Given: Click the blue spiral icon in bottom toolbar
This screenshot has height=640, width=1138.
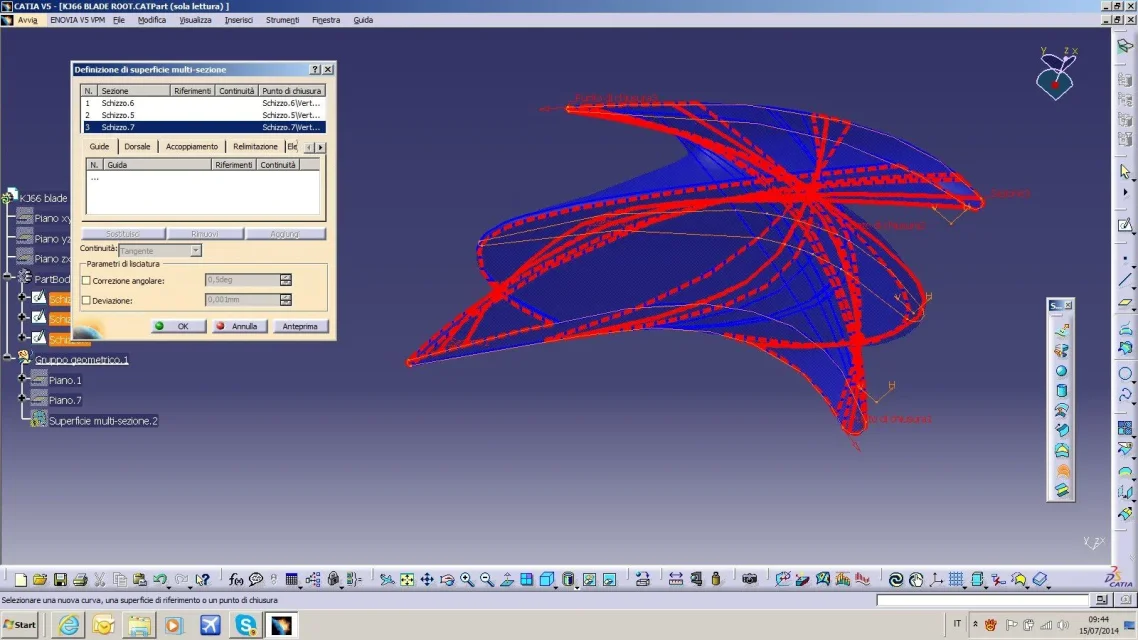Looking at the screenshot, I should pyautogui.click(x=896, y=579).
